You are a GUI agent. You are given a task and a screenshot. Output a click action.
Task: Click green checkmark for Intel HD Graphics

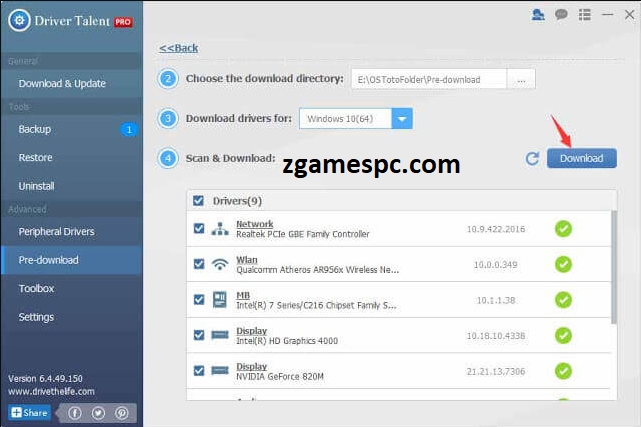(563, 335)
